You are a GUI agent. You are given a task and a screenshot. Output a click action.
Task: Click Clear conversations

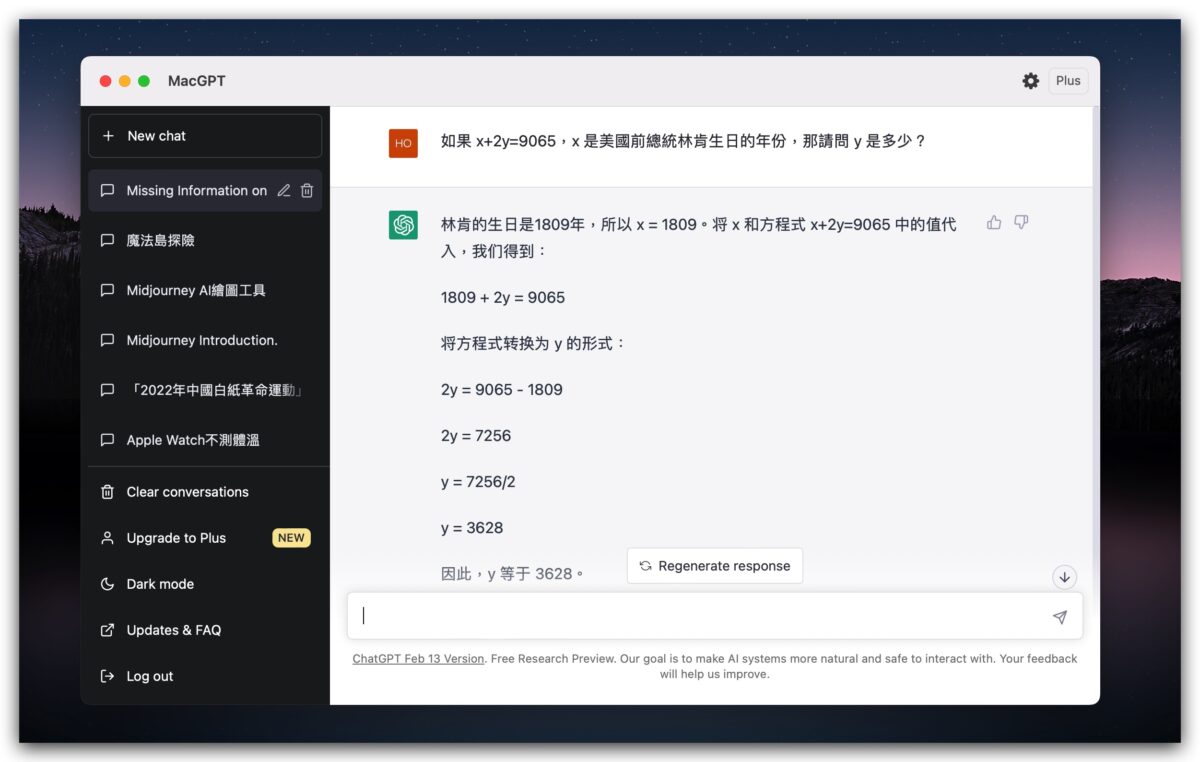(205, 492)
